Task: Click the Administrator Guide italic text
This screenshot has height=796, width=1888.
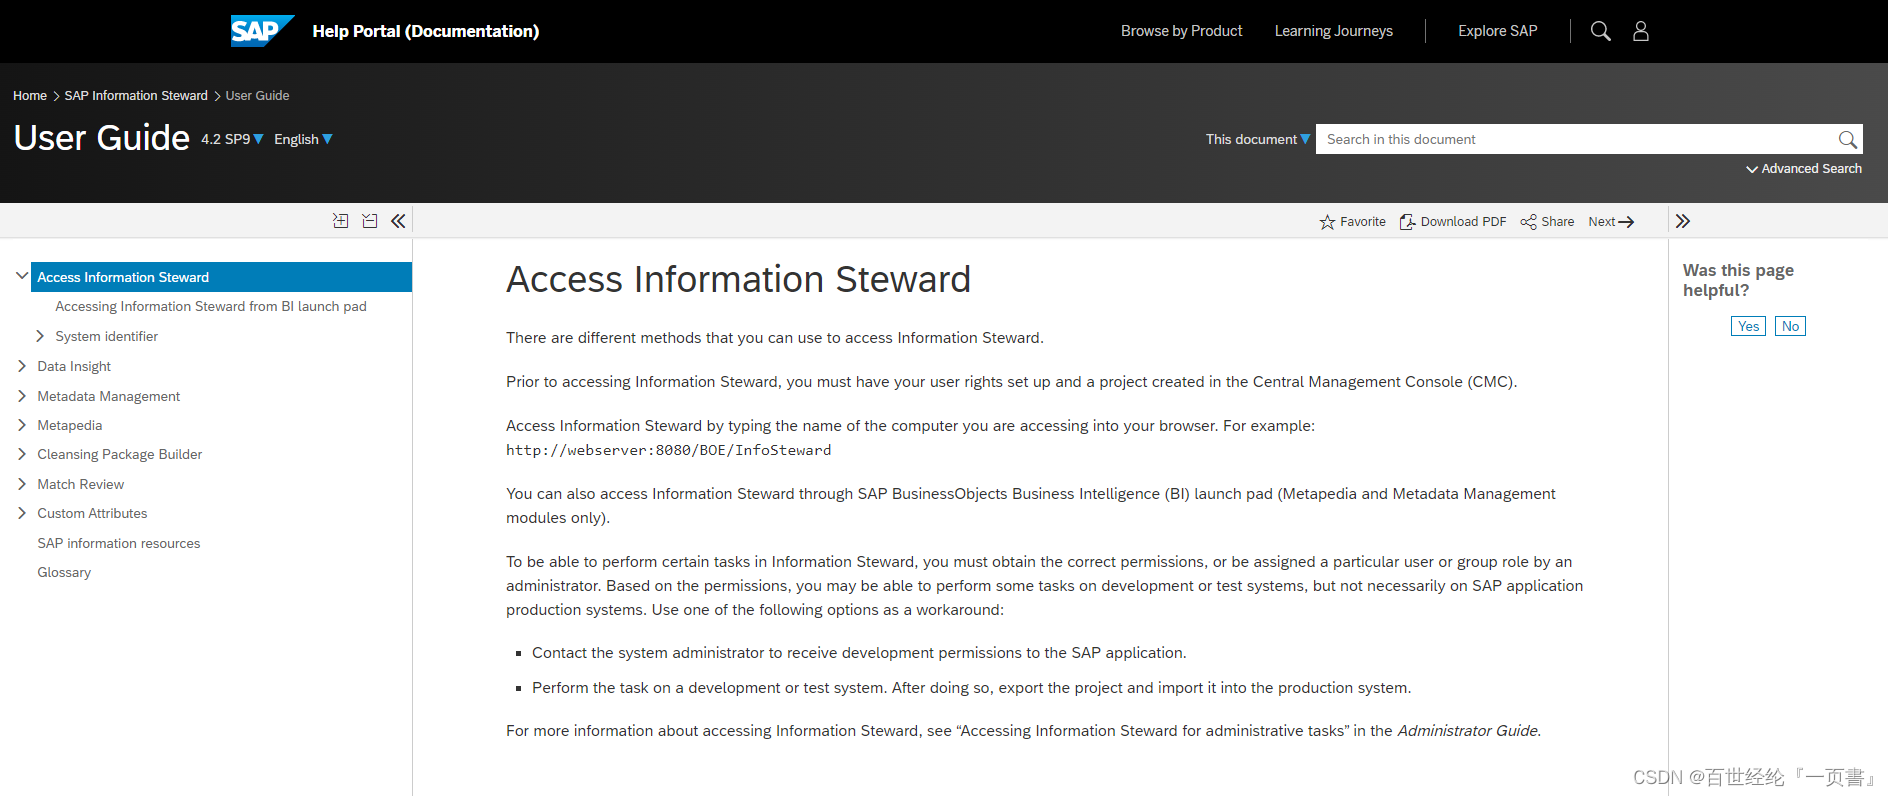Action: (1467, 731)
